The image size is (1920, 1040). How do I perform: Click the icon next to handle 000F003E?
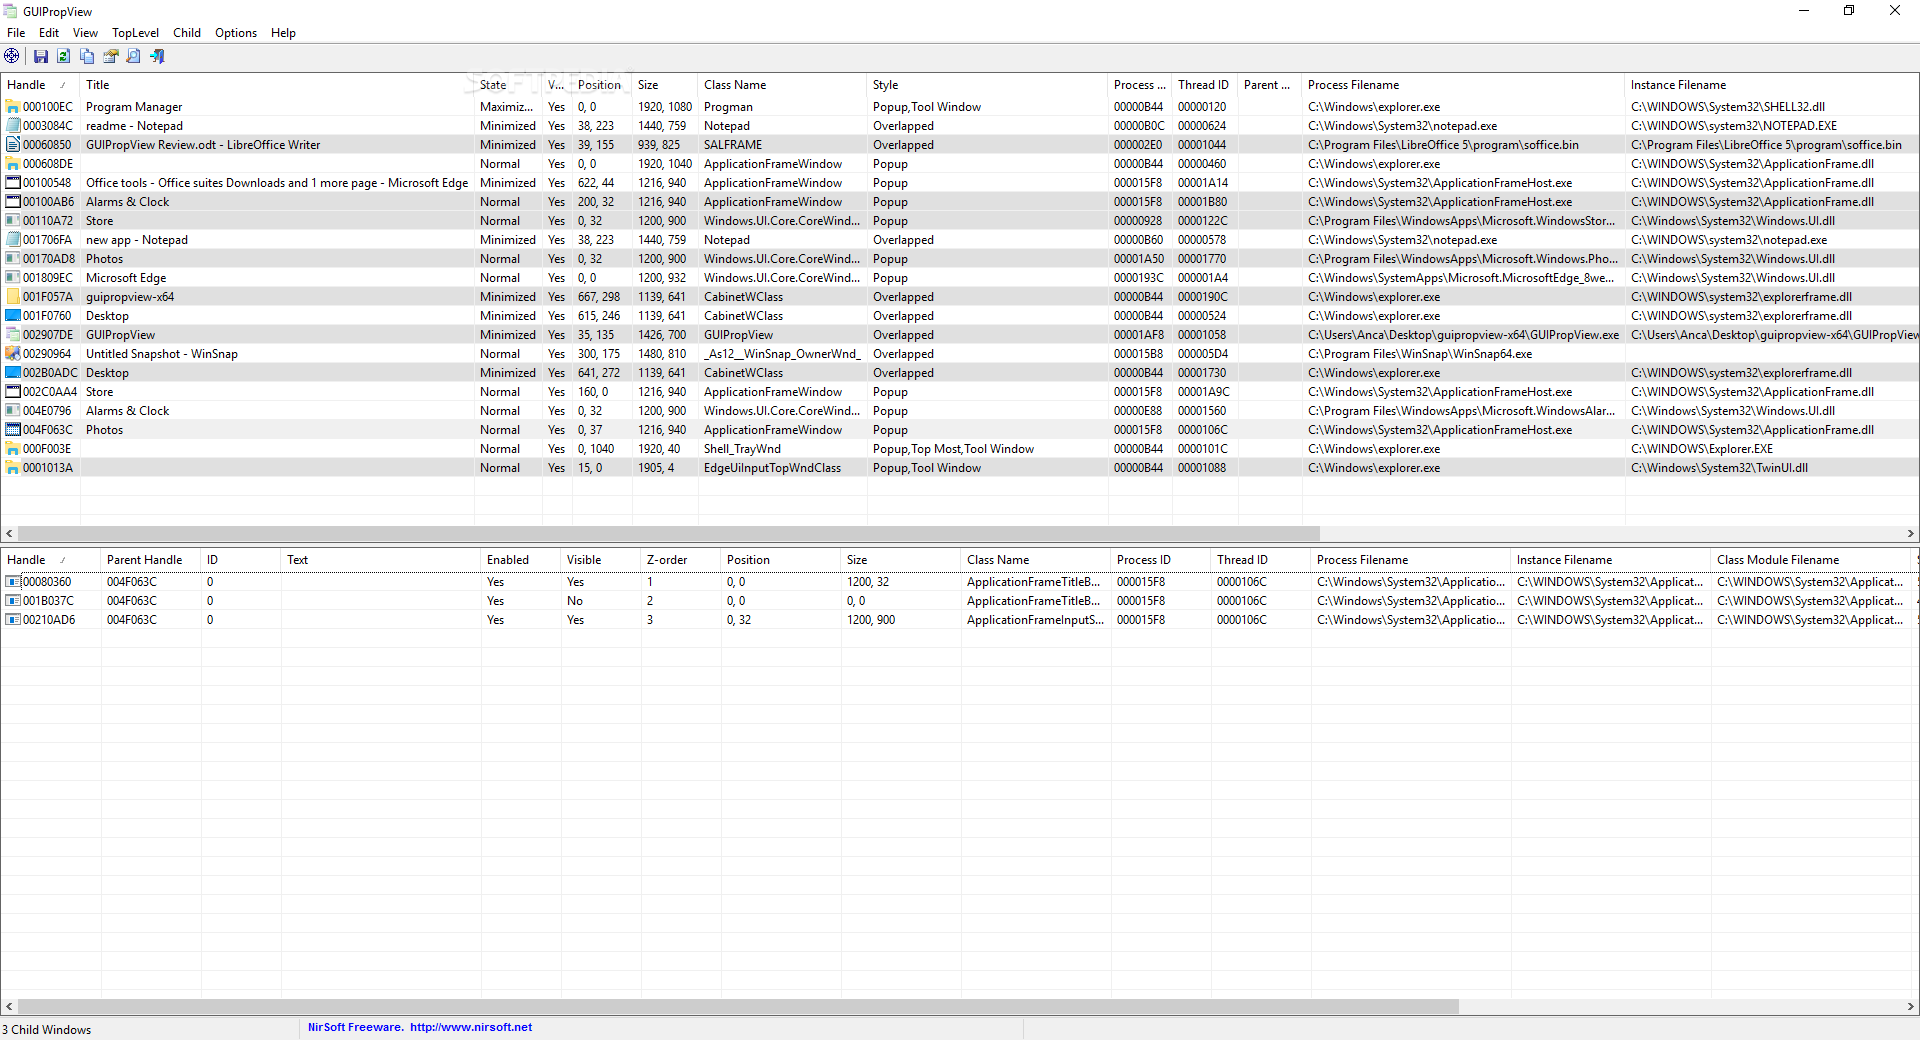point(13,449)
